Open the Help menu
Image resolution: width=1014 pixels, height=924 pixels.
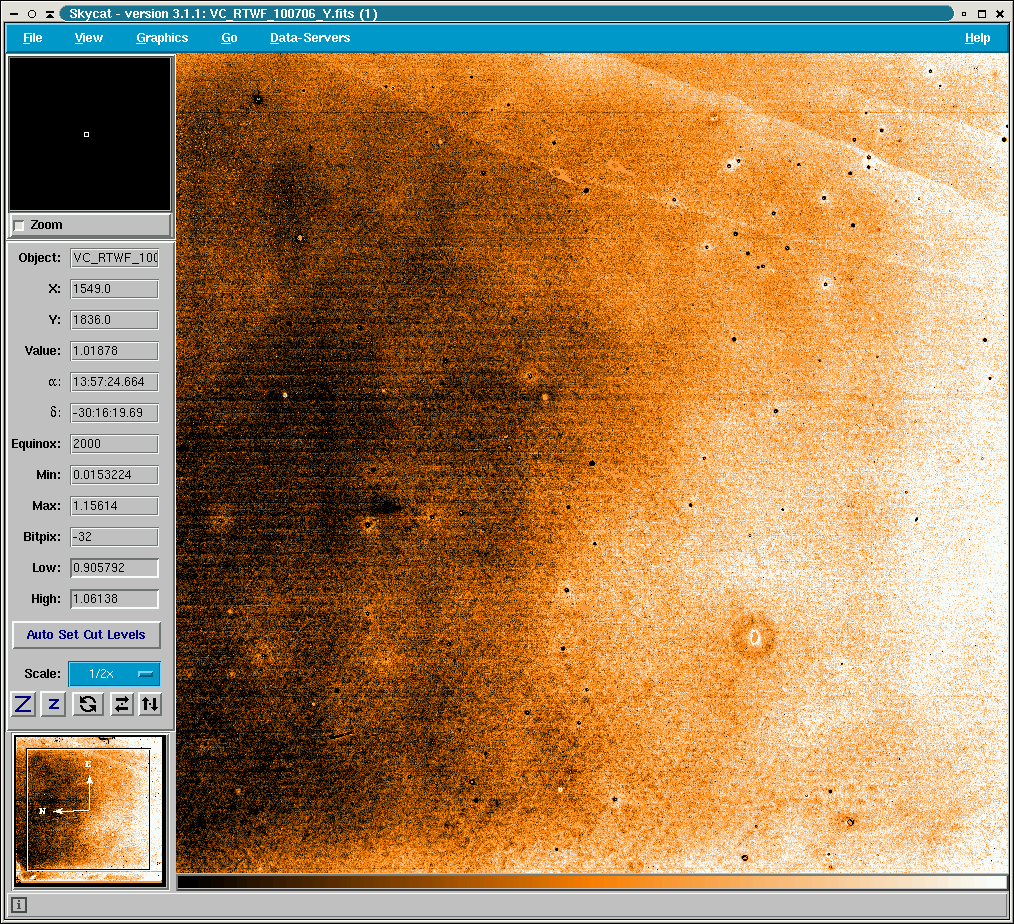coord(977,38)
